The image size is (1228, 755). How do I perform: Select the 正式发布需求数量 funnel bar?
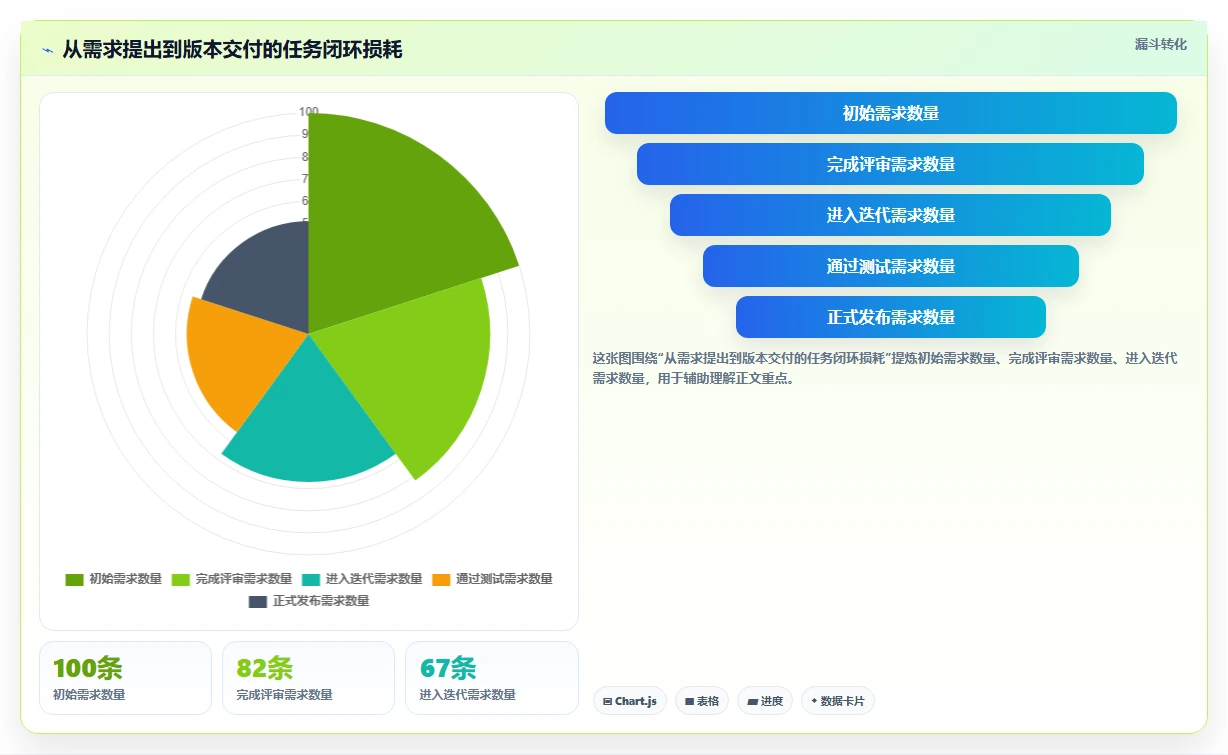(891, 317)
